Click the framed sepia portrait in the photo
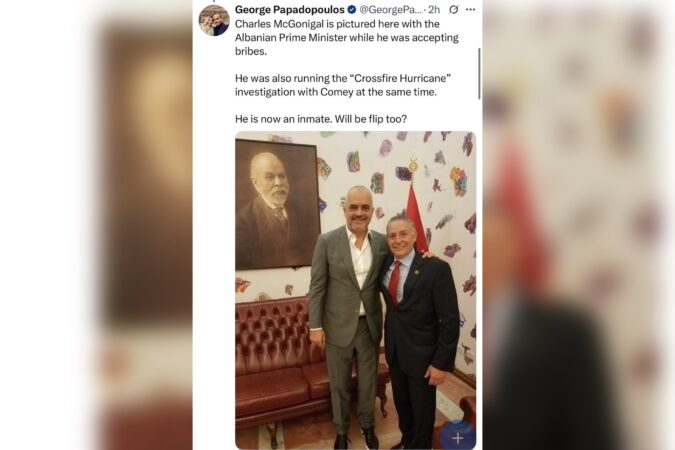 point(278,204)
